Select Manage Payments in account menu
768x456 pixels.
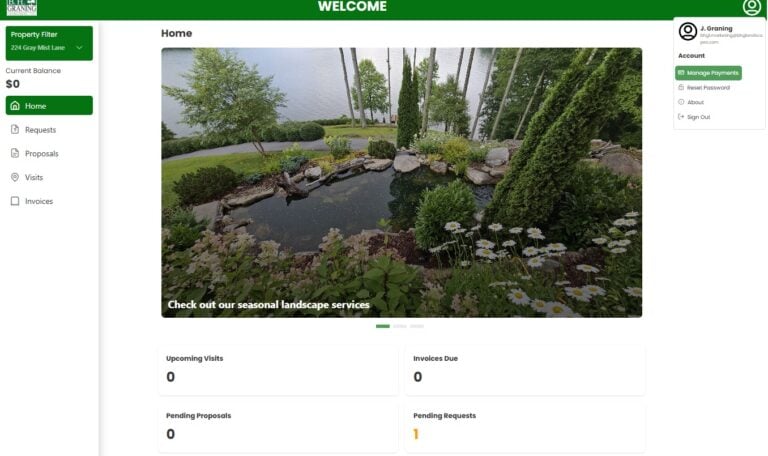tap(708, 73)
